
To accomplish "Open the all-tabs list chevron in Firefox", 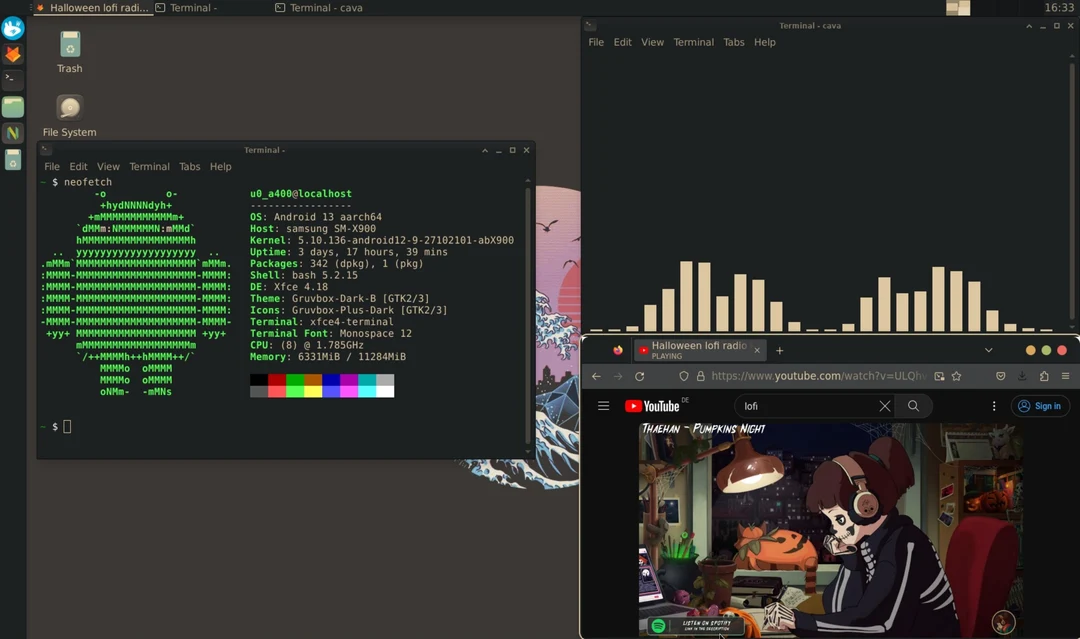I will coord(988,350).
